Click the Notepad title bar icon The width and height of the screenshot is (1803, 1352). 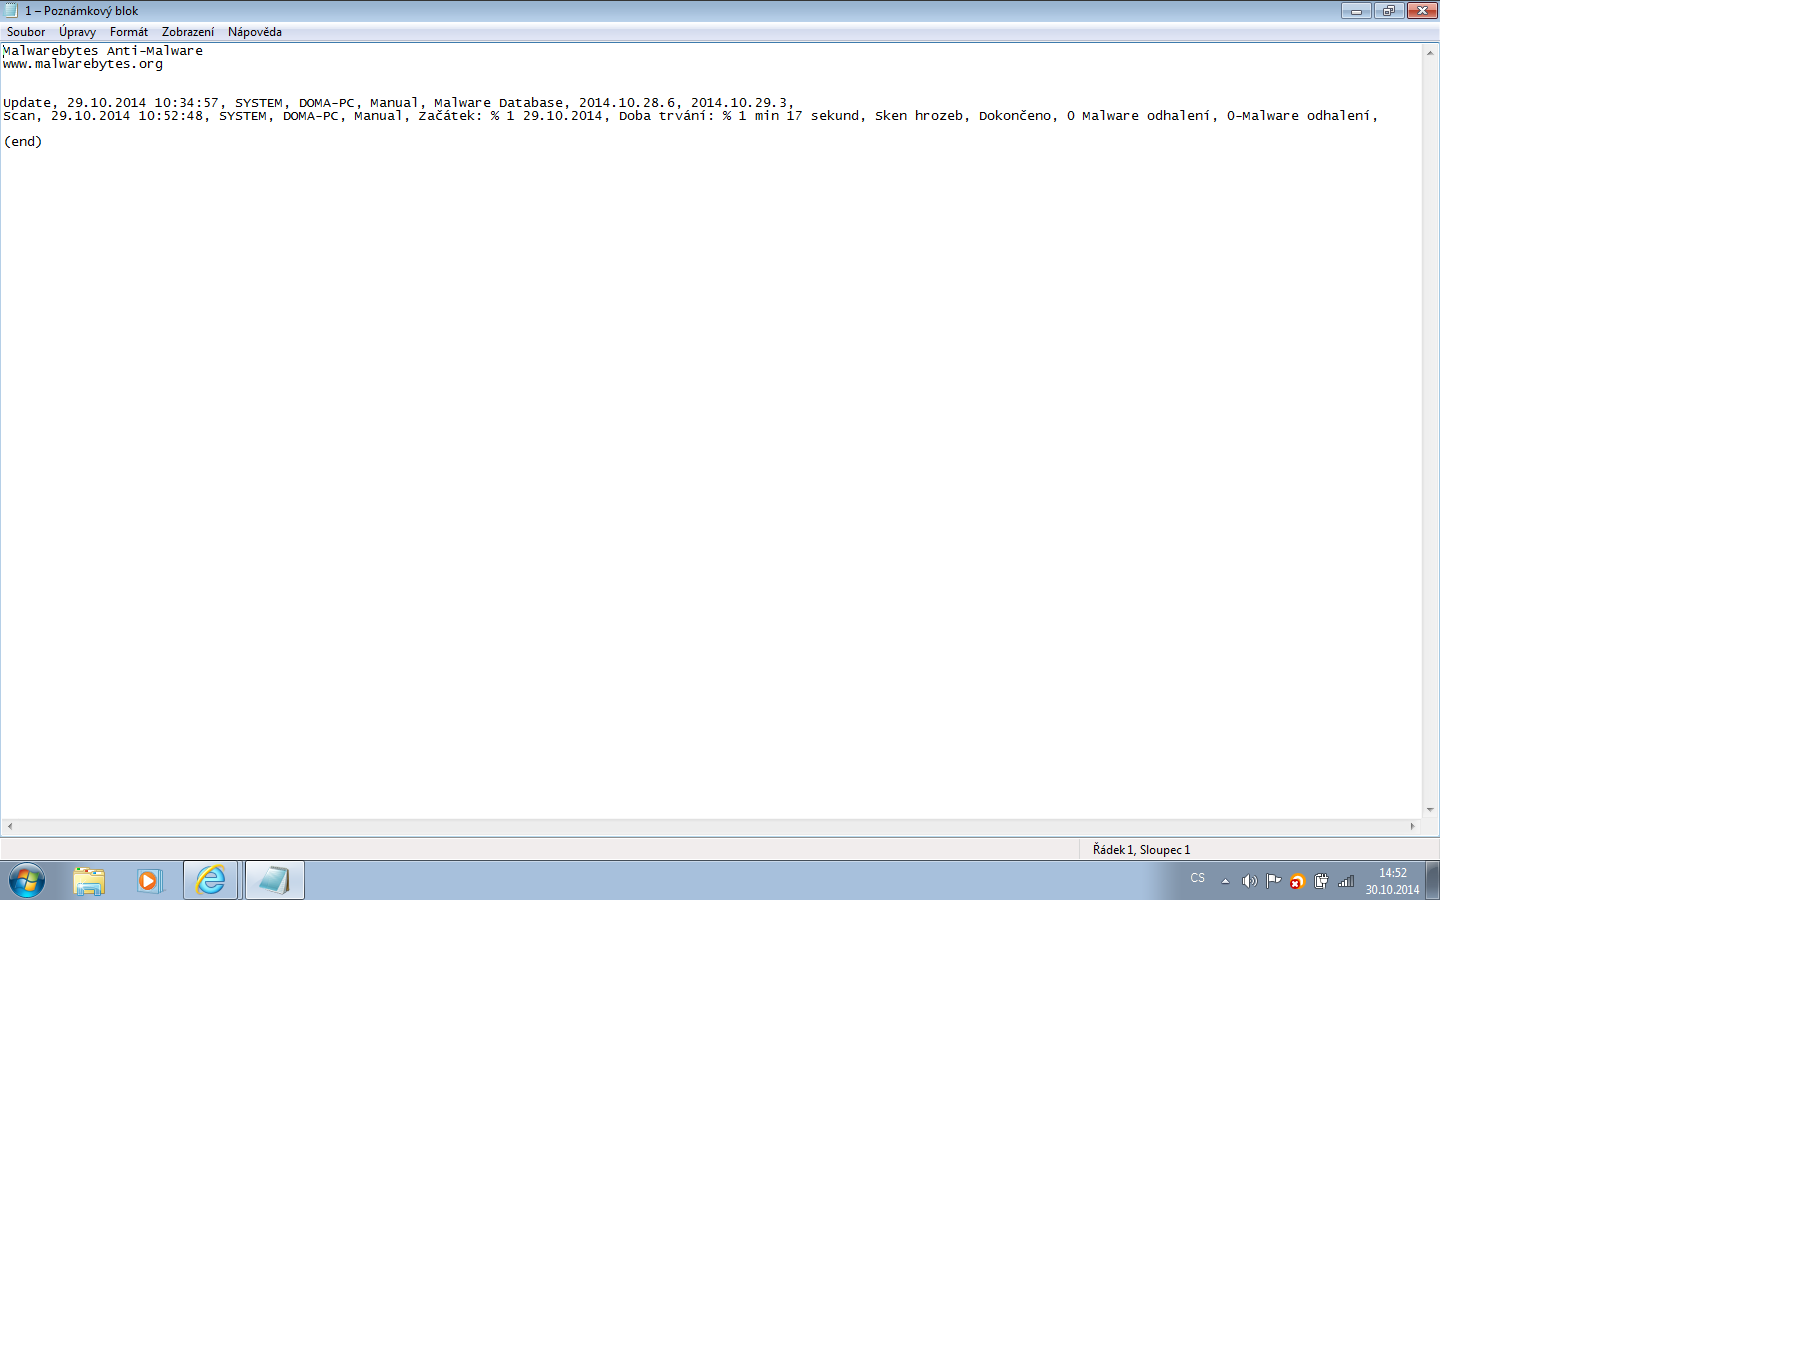pos(12,11)
